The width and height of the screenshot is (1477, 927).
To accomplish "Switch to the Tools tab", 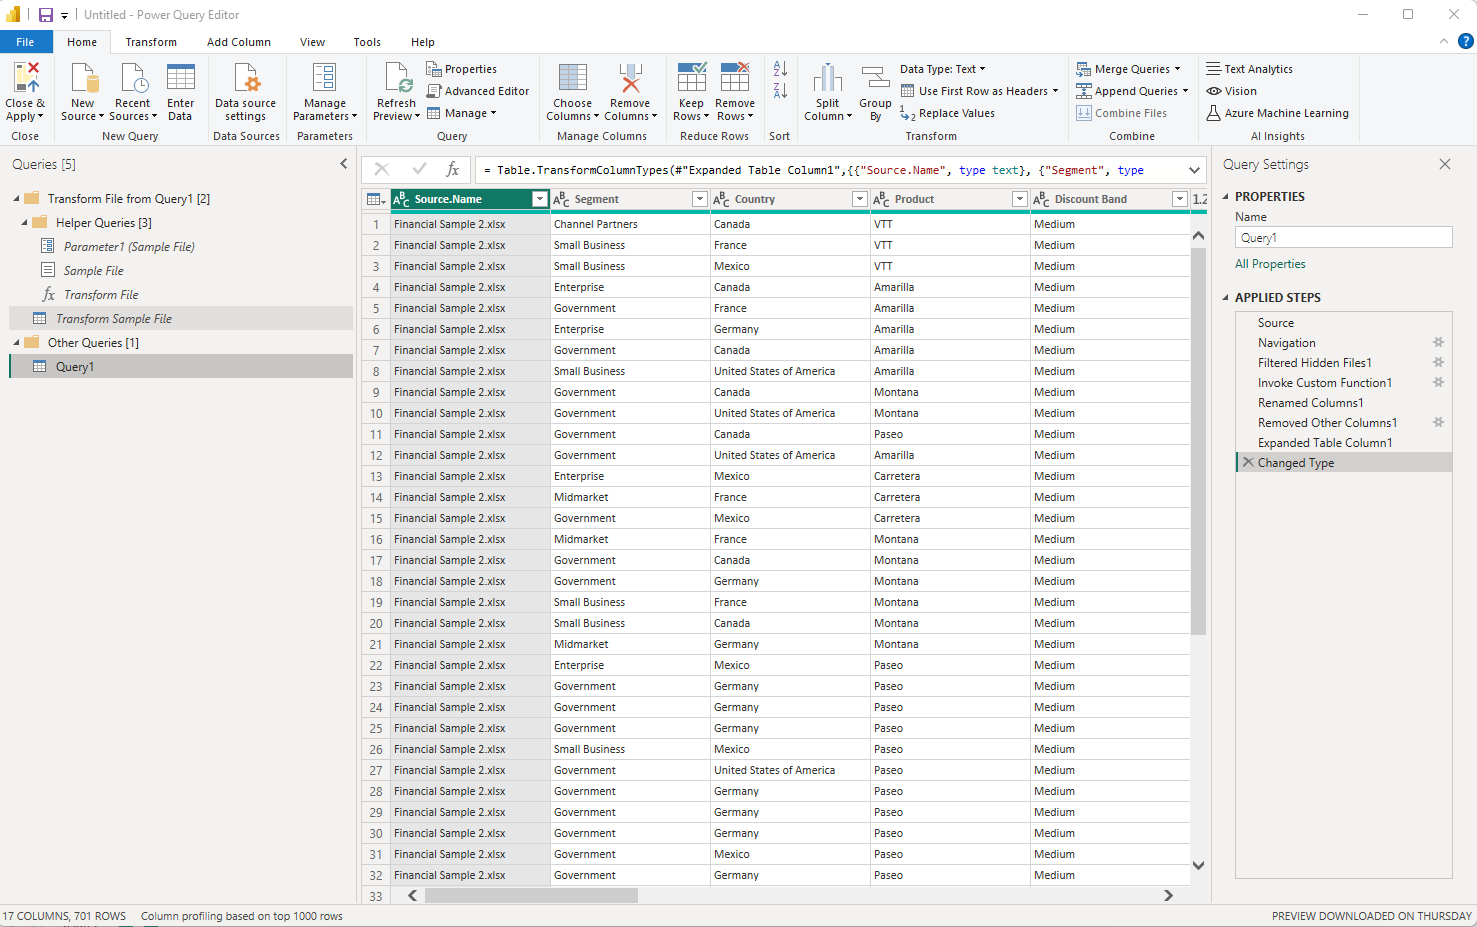I will (x=367, y=42).
